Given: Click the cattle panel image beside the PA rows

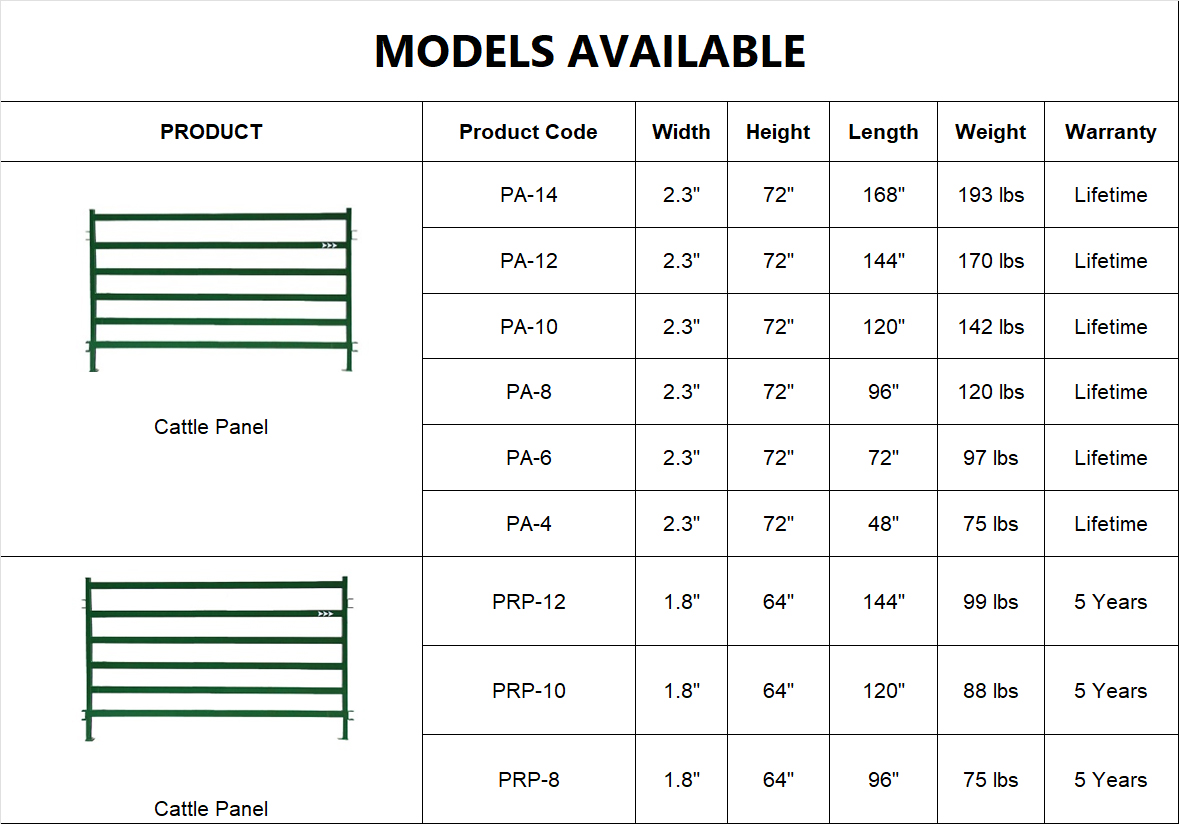Looking at the screenshot, I should tap(220, 290).
